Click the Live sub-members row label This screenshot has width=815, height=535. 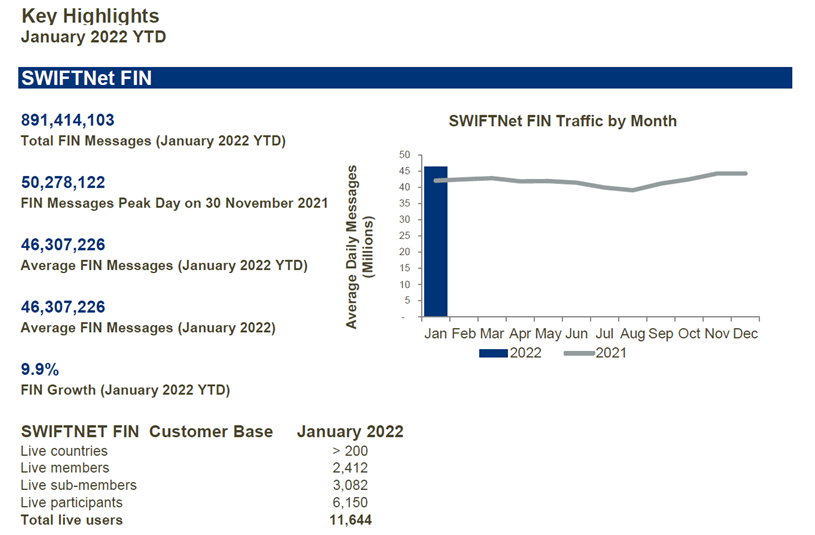point(78,485)
